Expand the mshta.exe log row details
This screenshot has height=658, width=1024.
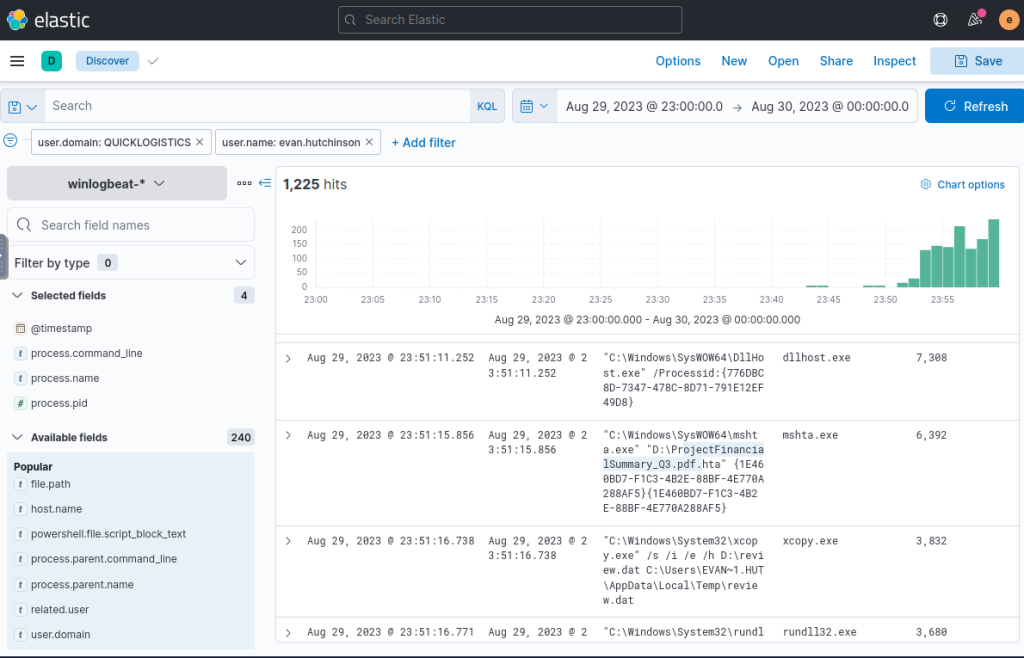click(x=288, y=436)
